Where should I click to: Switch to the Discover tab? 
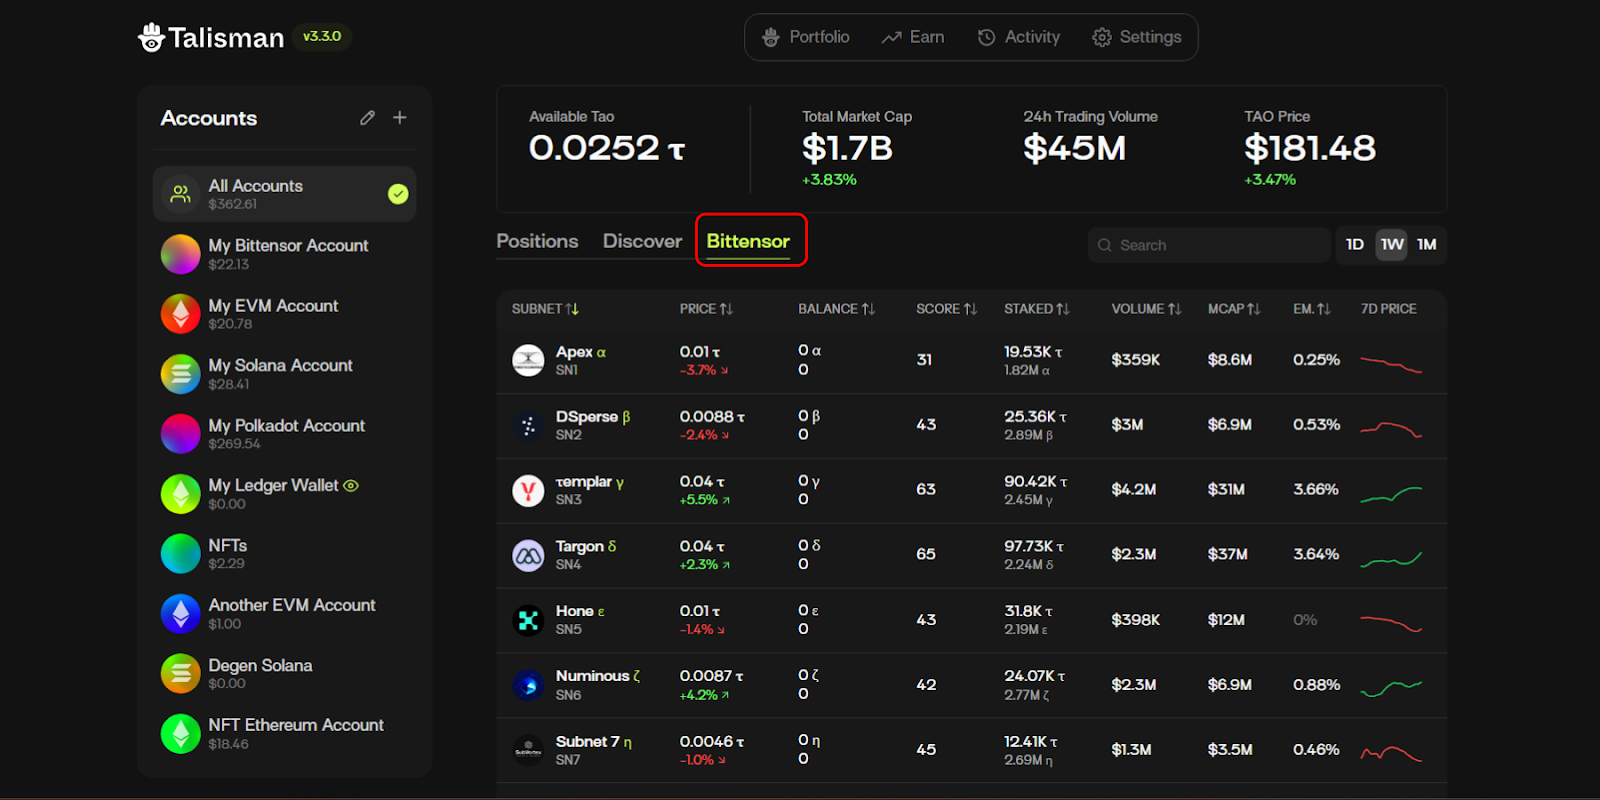tap(642, 242)
